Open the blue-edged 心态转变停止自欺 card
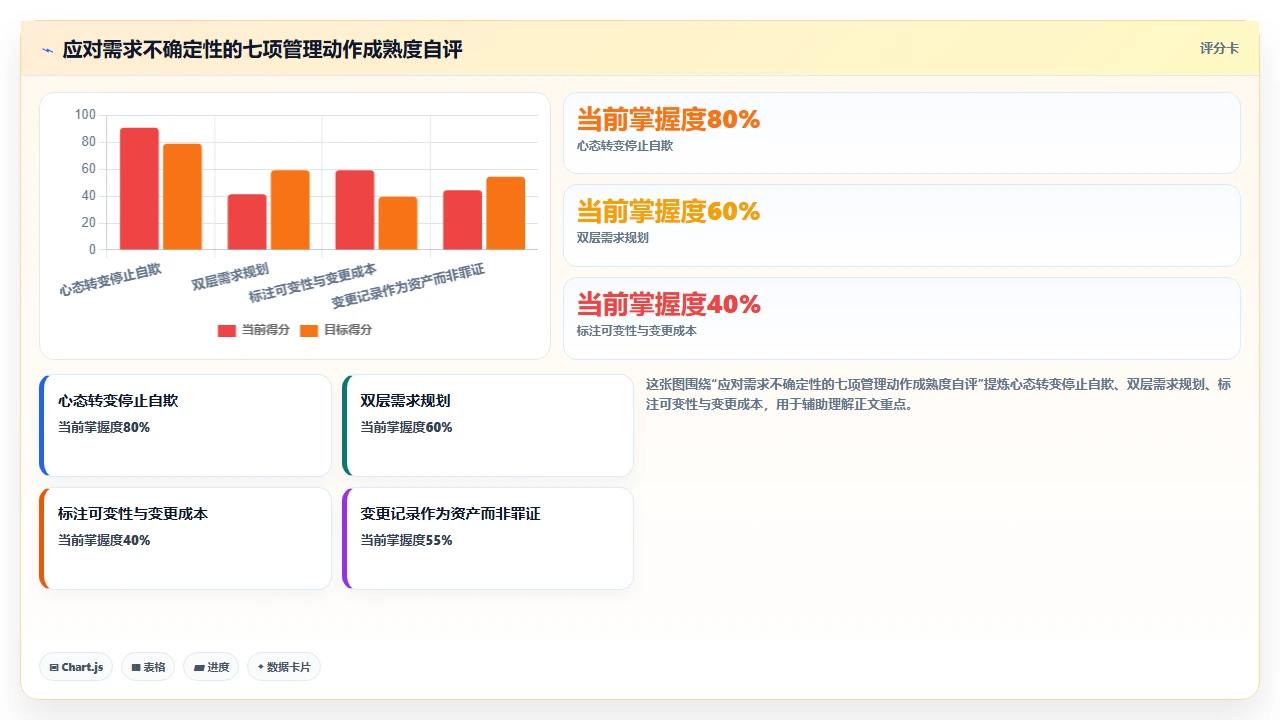This screenshot has height=720, width=1280. (185, 425)
